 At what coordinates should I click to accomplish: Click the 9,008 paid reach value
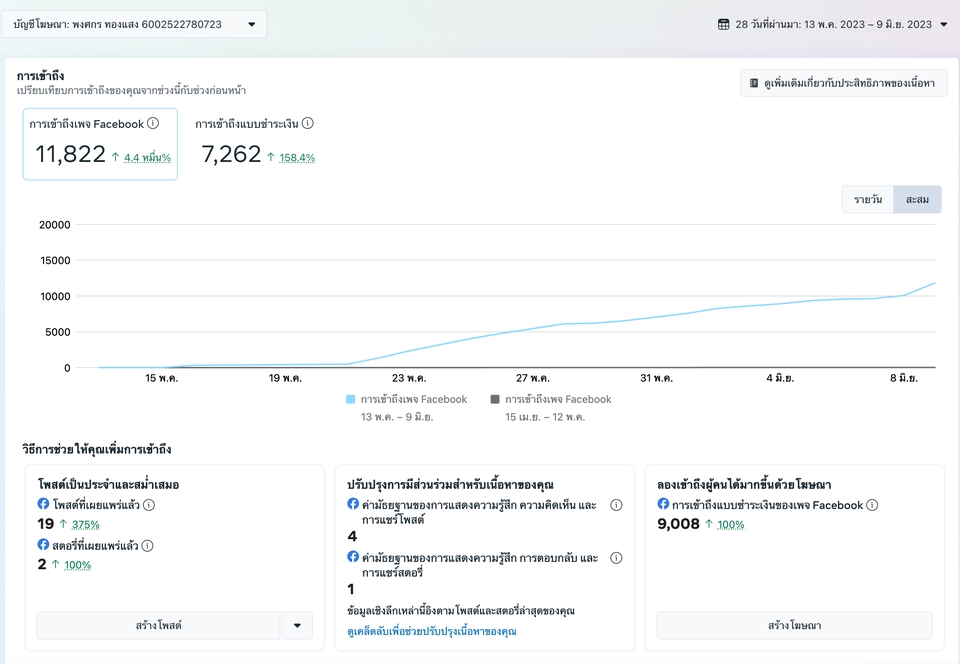coord(678,524)
